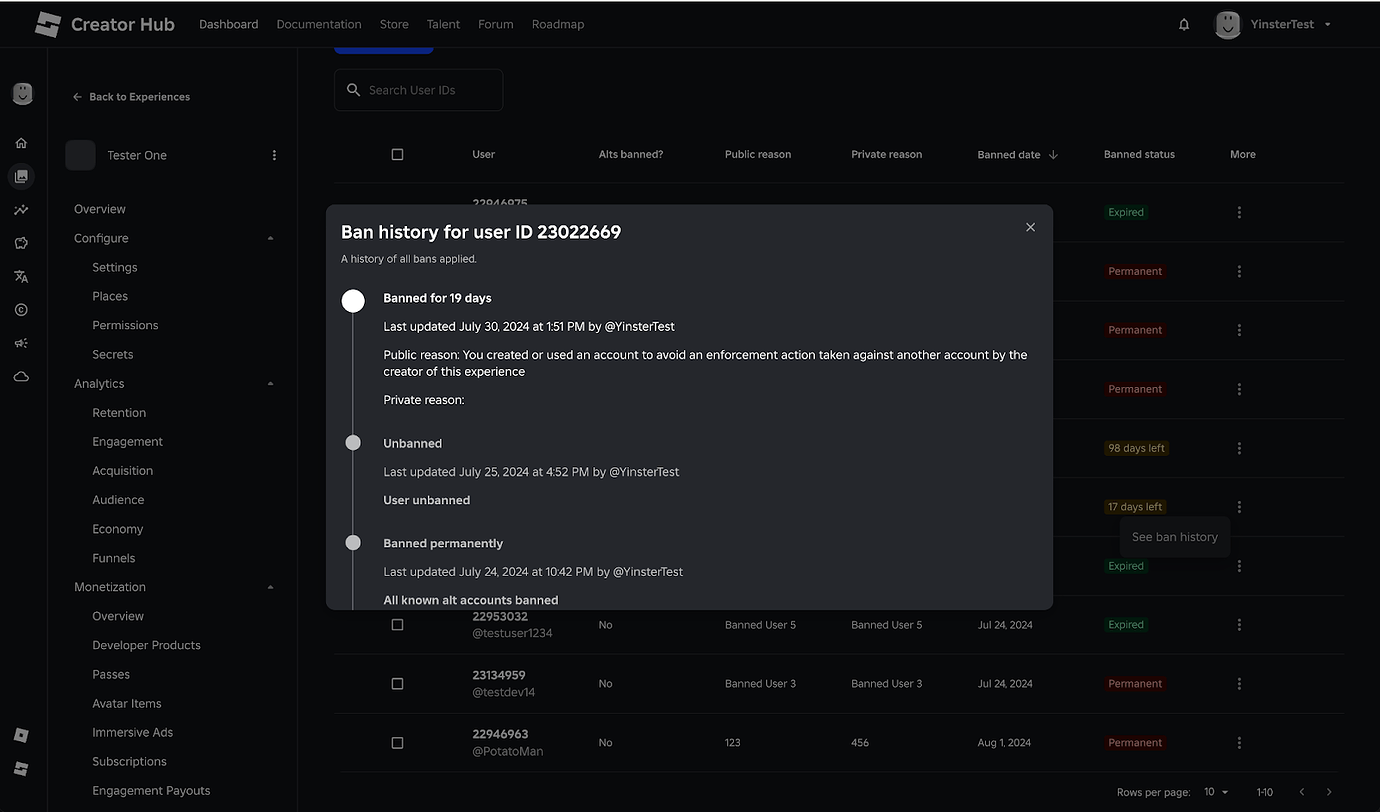Check the checkbox for user 22953032

click(397, 624)
